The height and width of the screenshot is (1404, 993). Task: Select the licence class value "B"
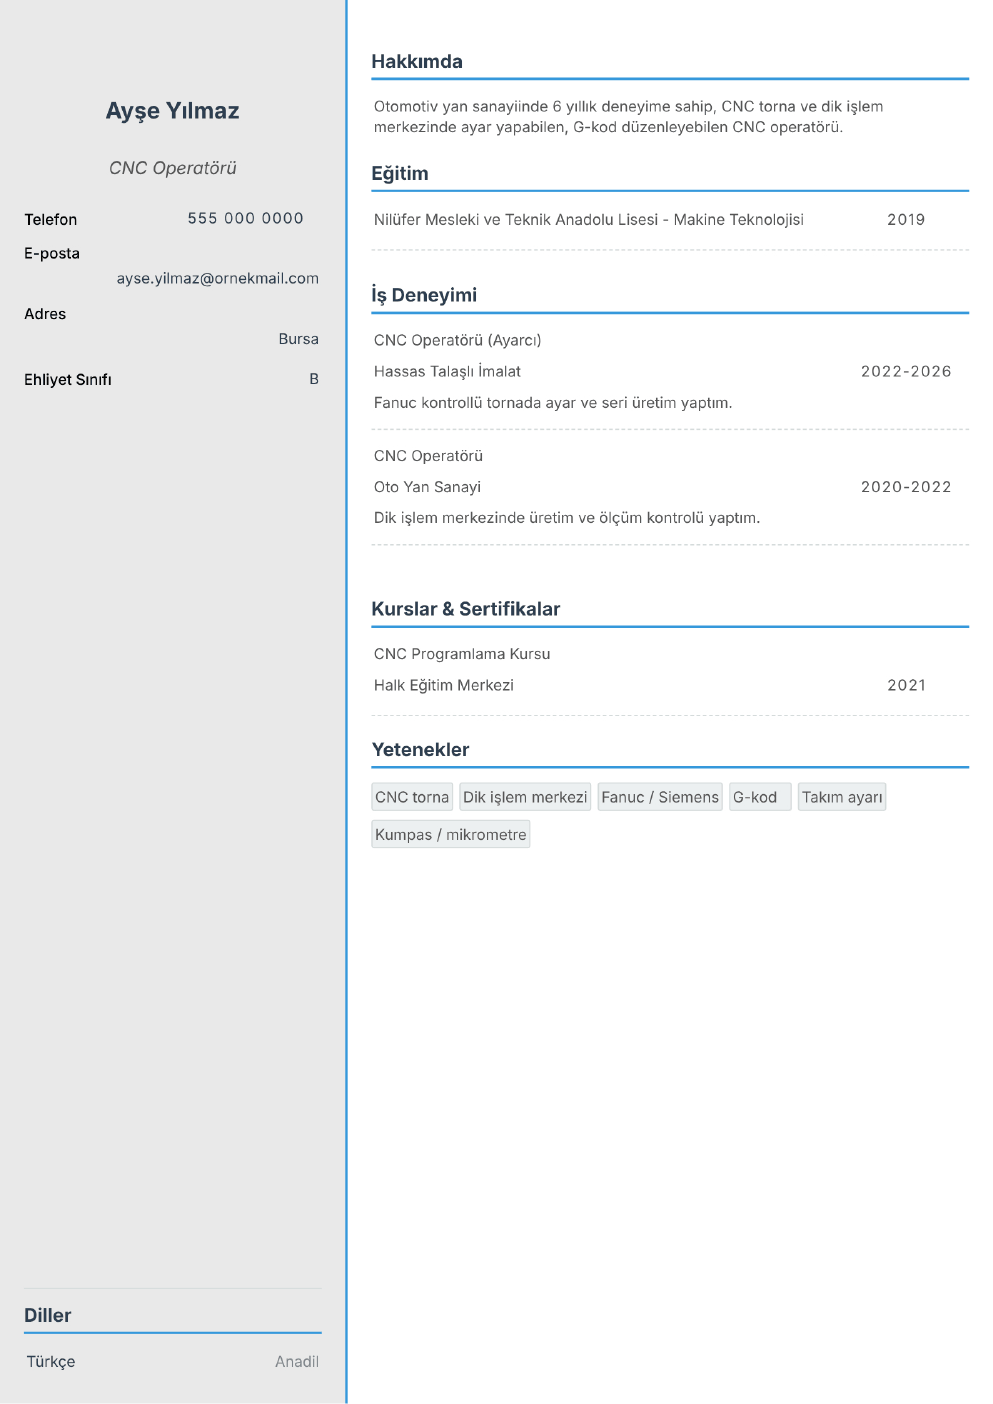314,379
